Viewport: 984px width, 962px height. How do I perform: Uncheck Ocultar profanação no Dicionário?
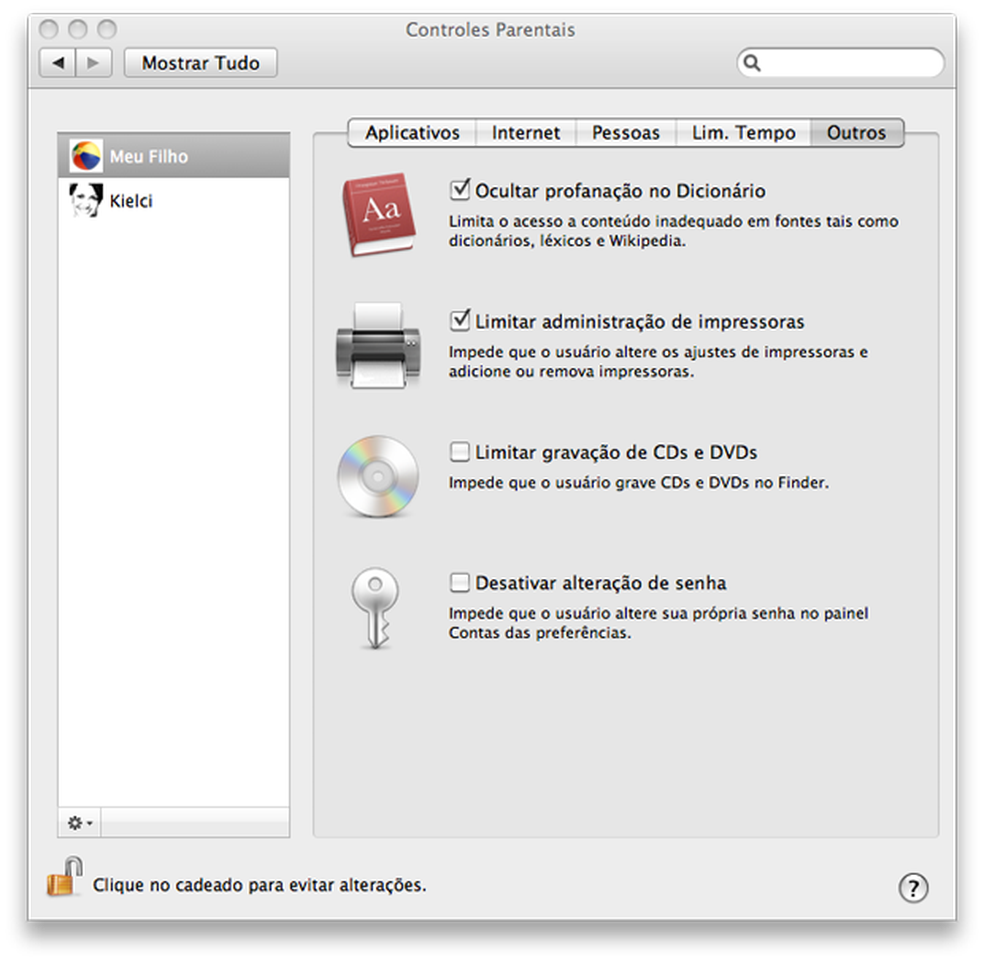tap(459, 190)
